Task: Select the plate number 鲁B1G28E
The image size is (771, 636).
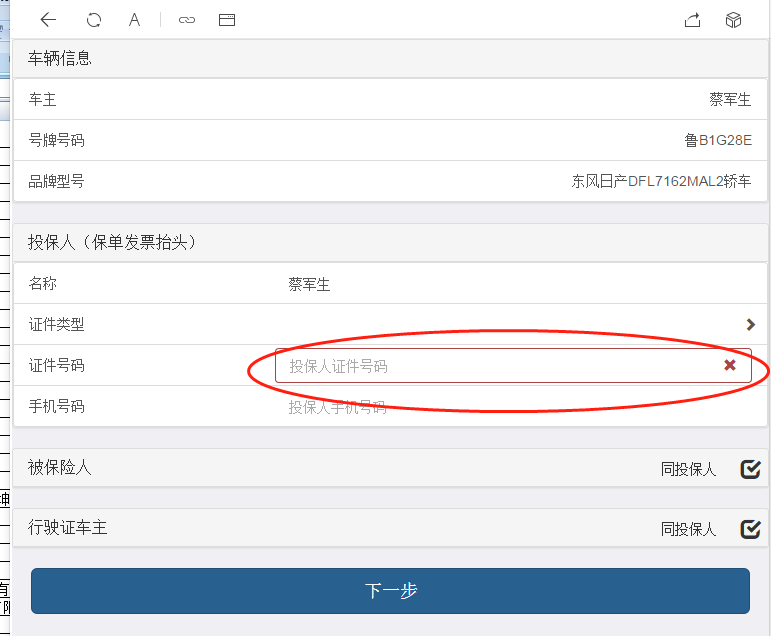Action: tap(718, 140)
